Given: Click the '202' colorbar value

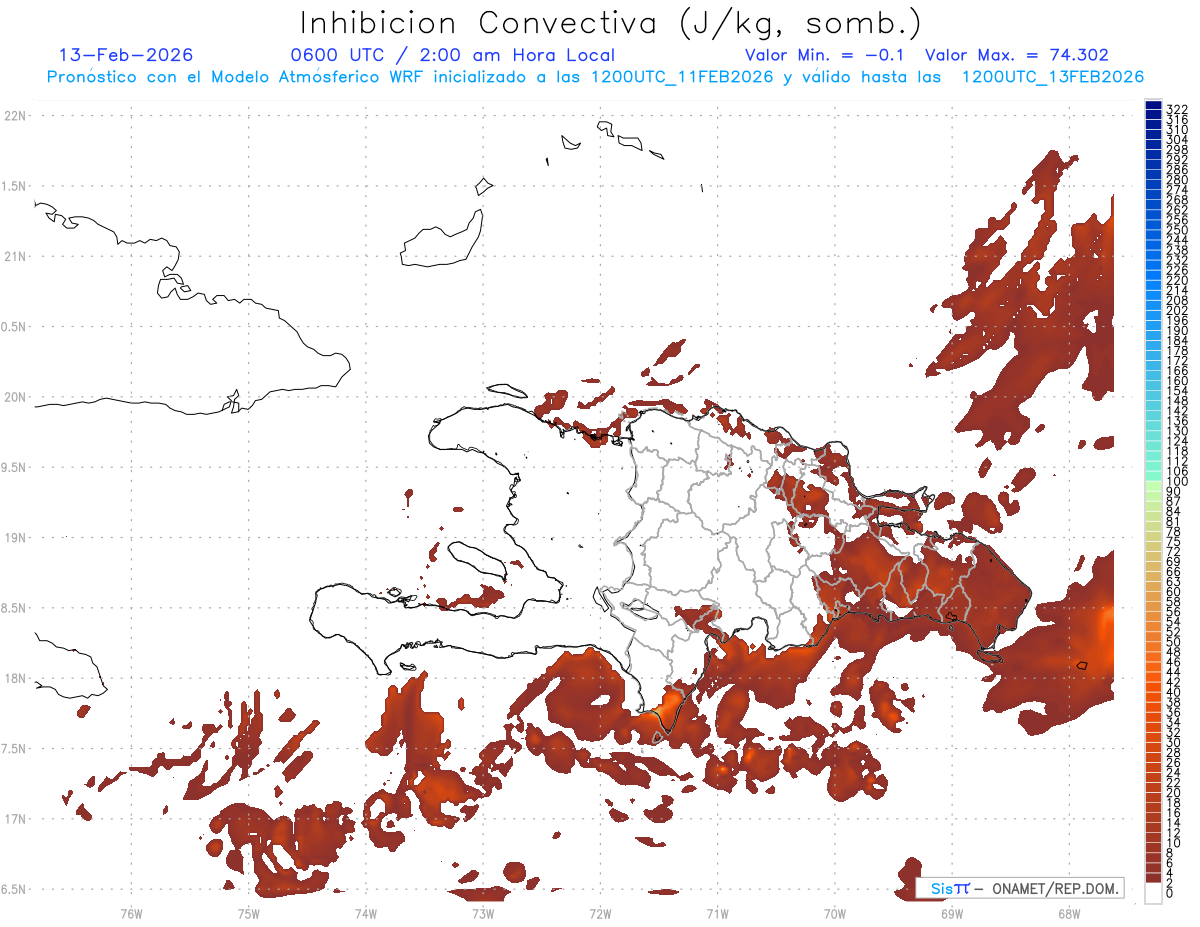Looking at the screenshot, I should (1176, 310).
